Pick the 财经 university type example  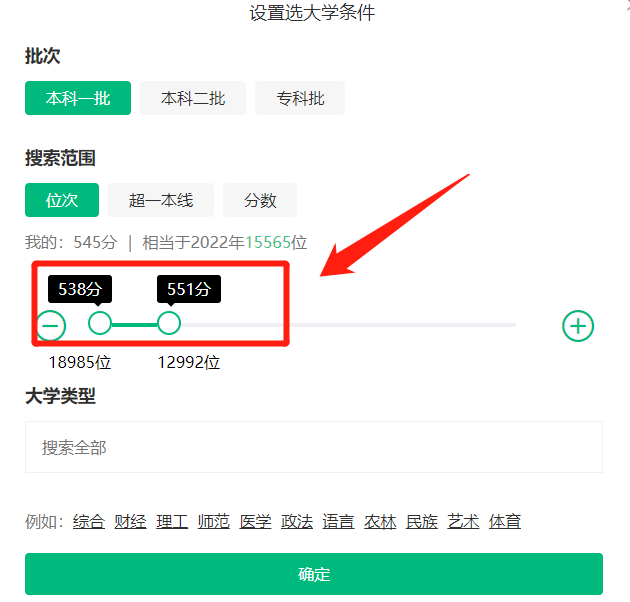[x=130, y=522]
